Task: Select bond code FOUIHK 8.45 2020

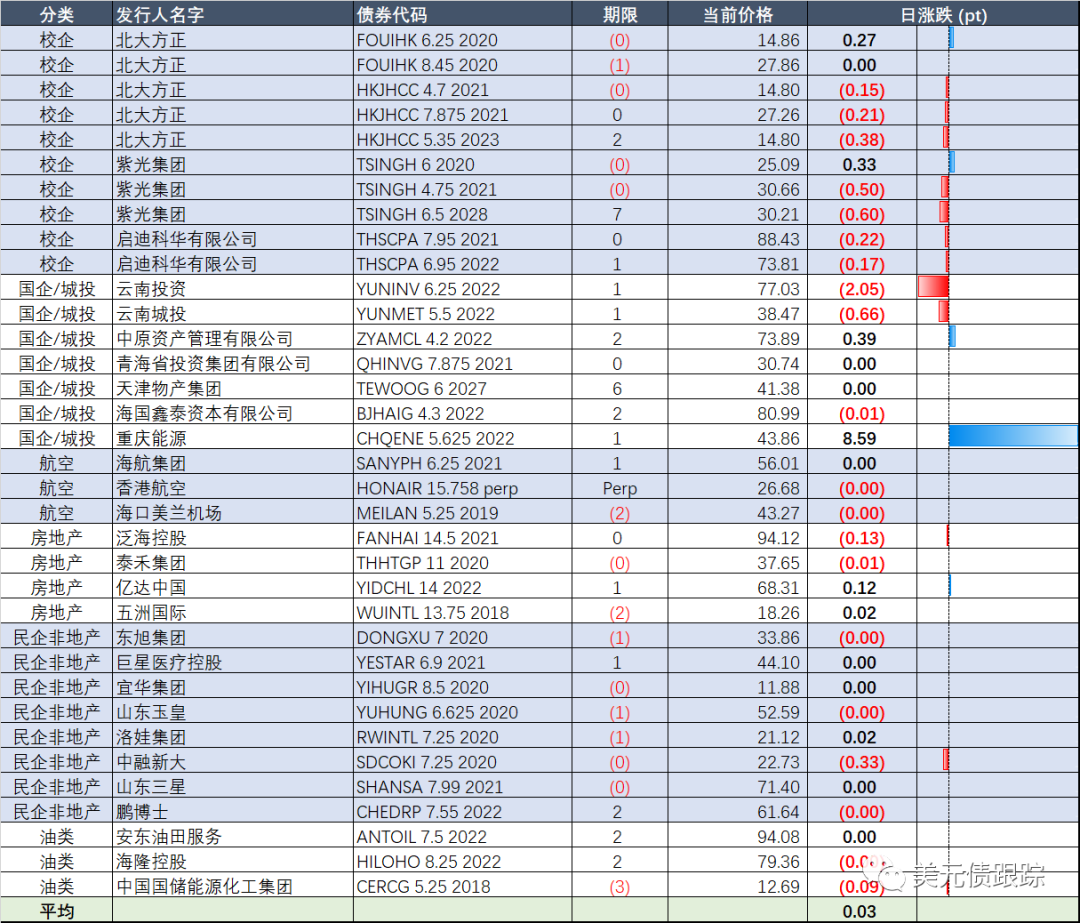Action: click(x=427, y=65)
